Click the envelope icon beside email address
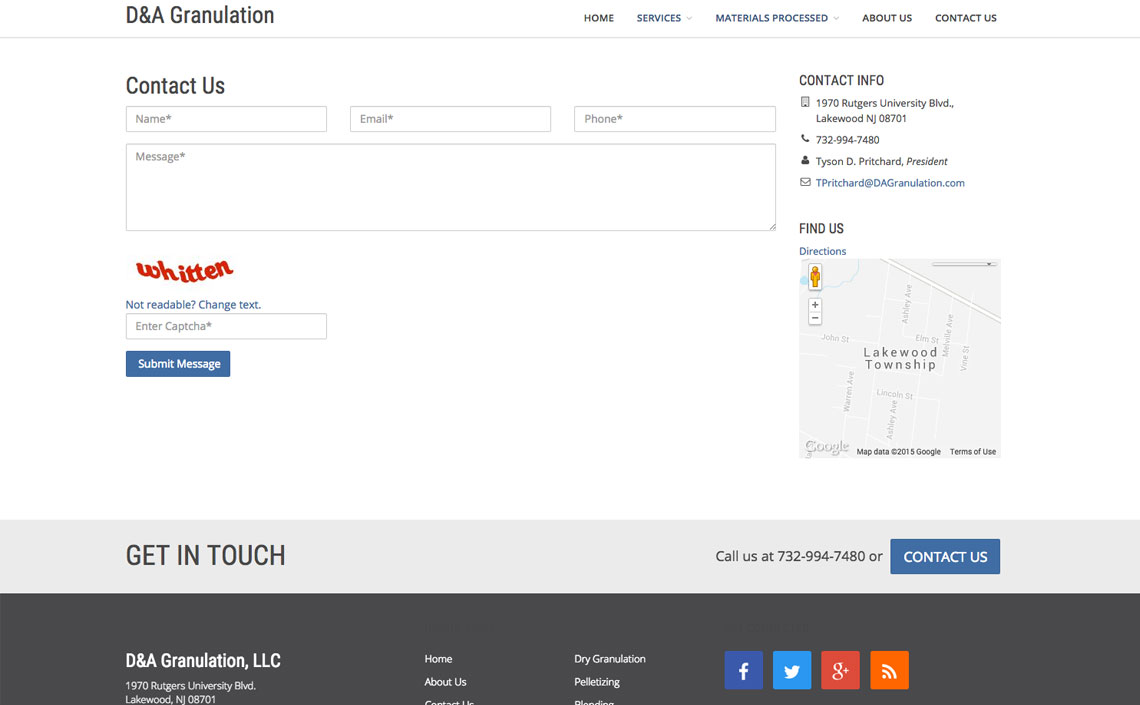The width and height of the screenshot is (1140, 705). (x=805, y=182)
